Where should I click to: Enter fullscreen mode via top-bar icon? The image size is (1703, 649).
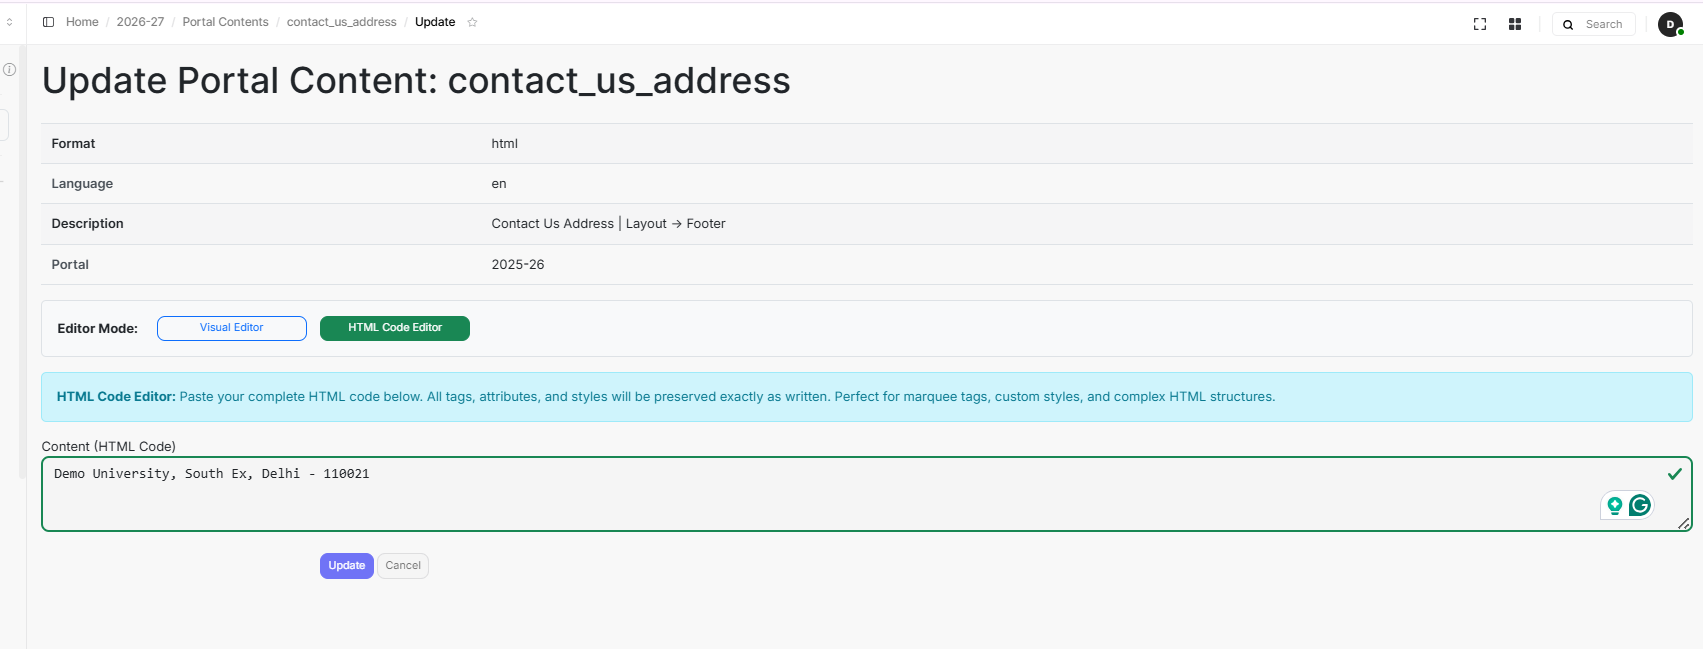pyautogui.click(x=1480, y=24)
